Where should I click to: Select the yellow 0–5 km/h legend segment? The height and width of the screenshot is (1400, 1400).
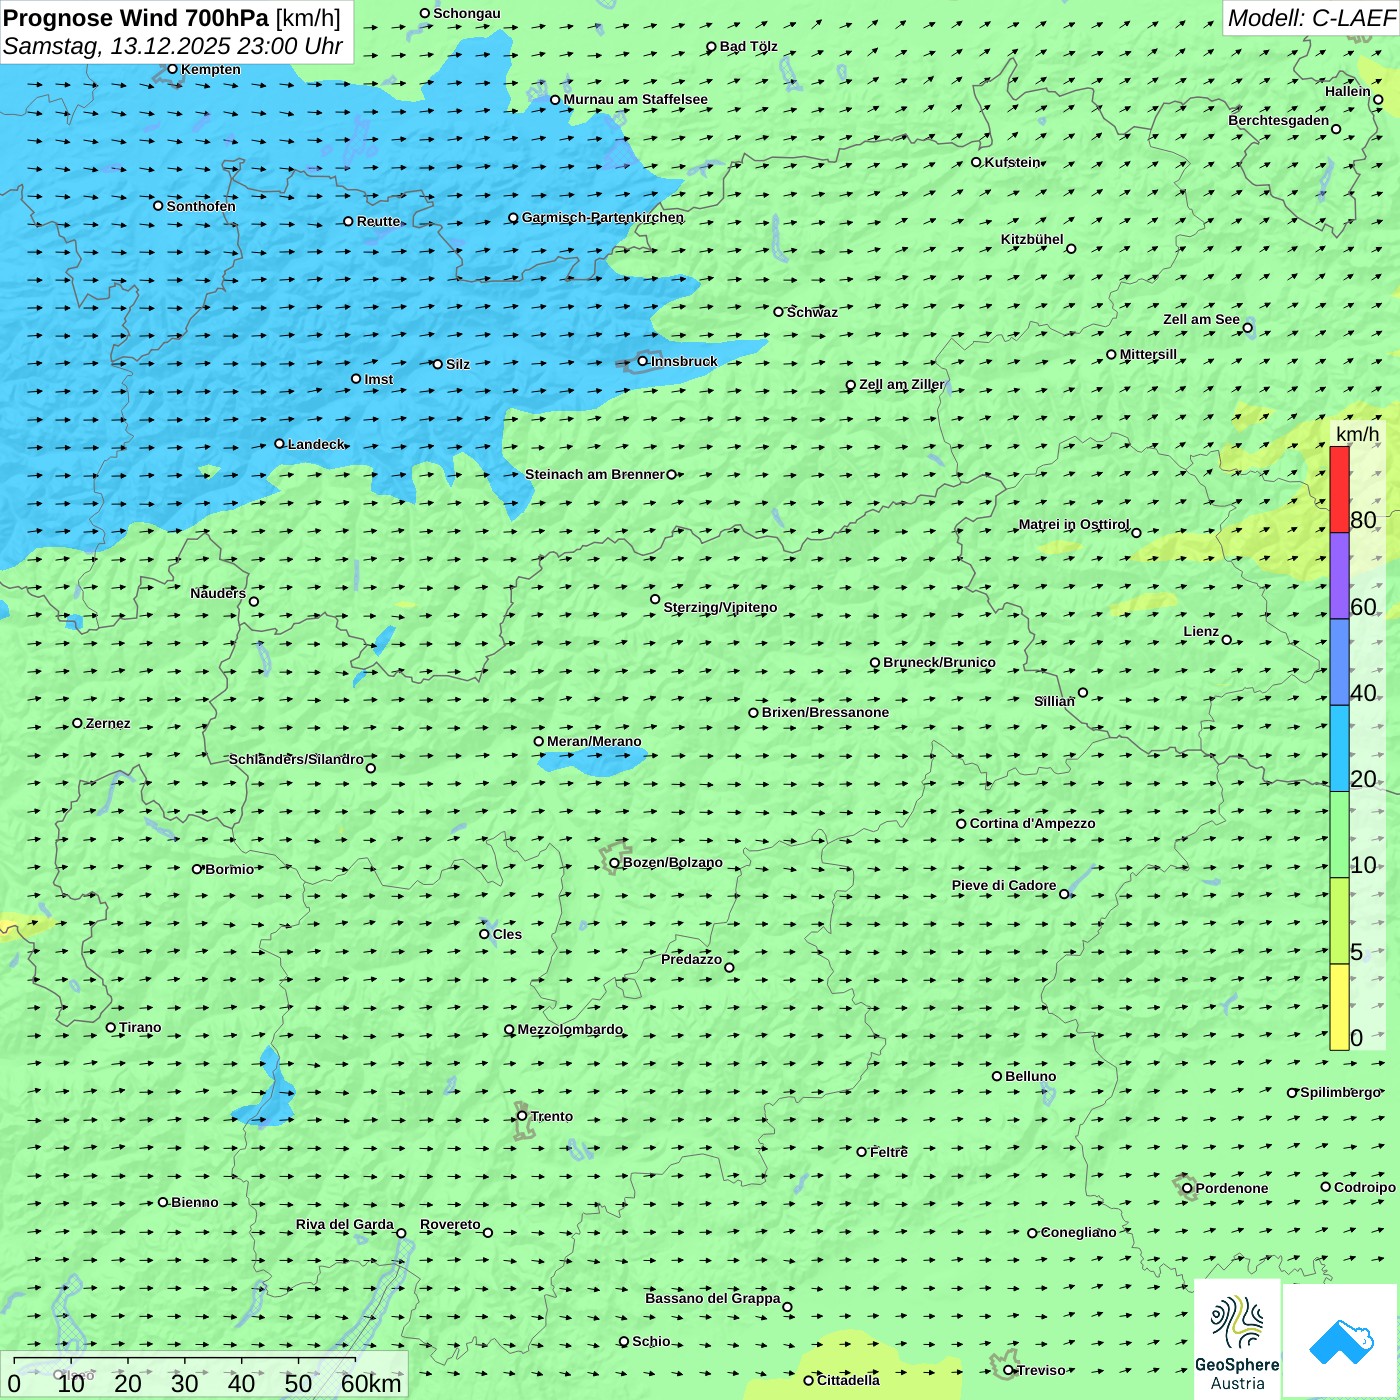pos(1339,1006)
